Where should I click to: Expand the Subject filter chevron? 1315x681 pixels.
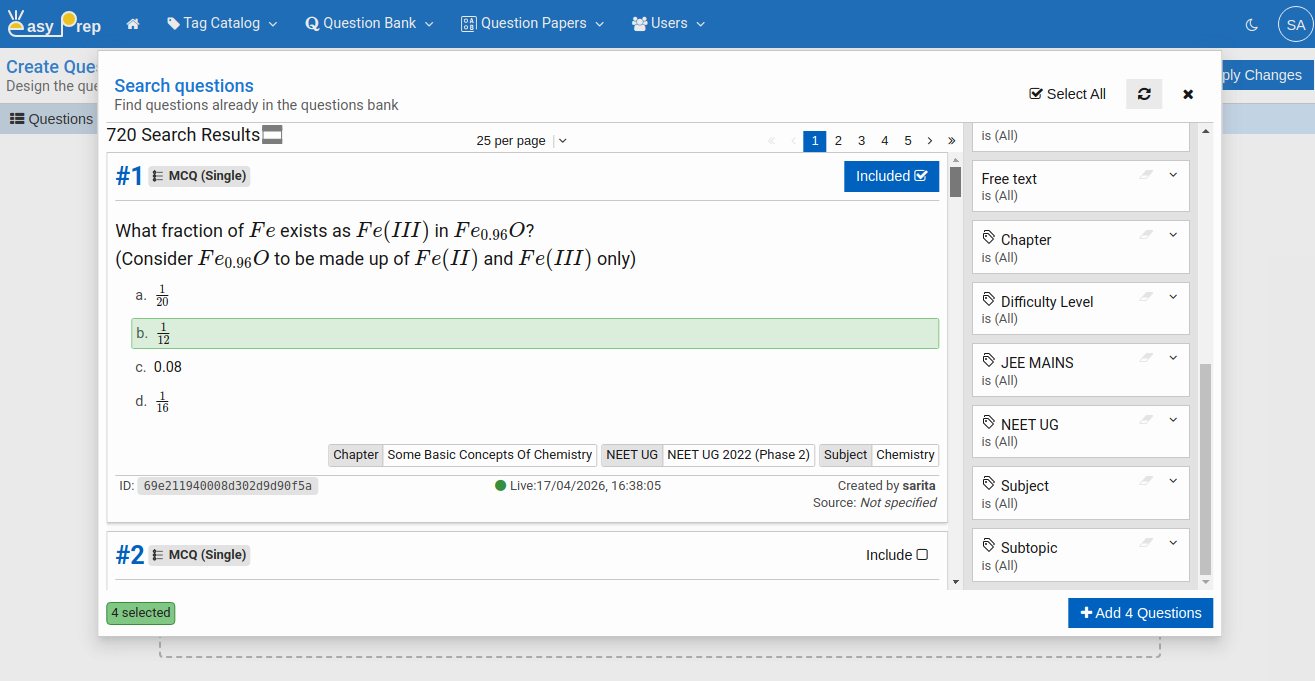coord(1173,481)
